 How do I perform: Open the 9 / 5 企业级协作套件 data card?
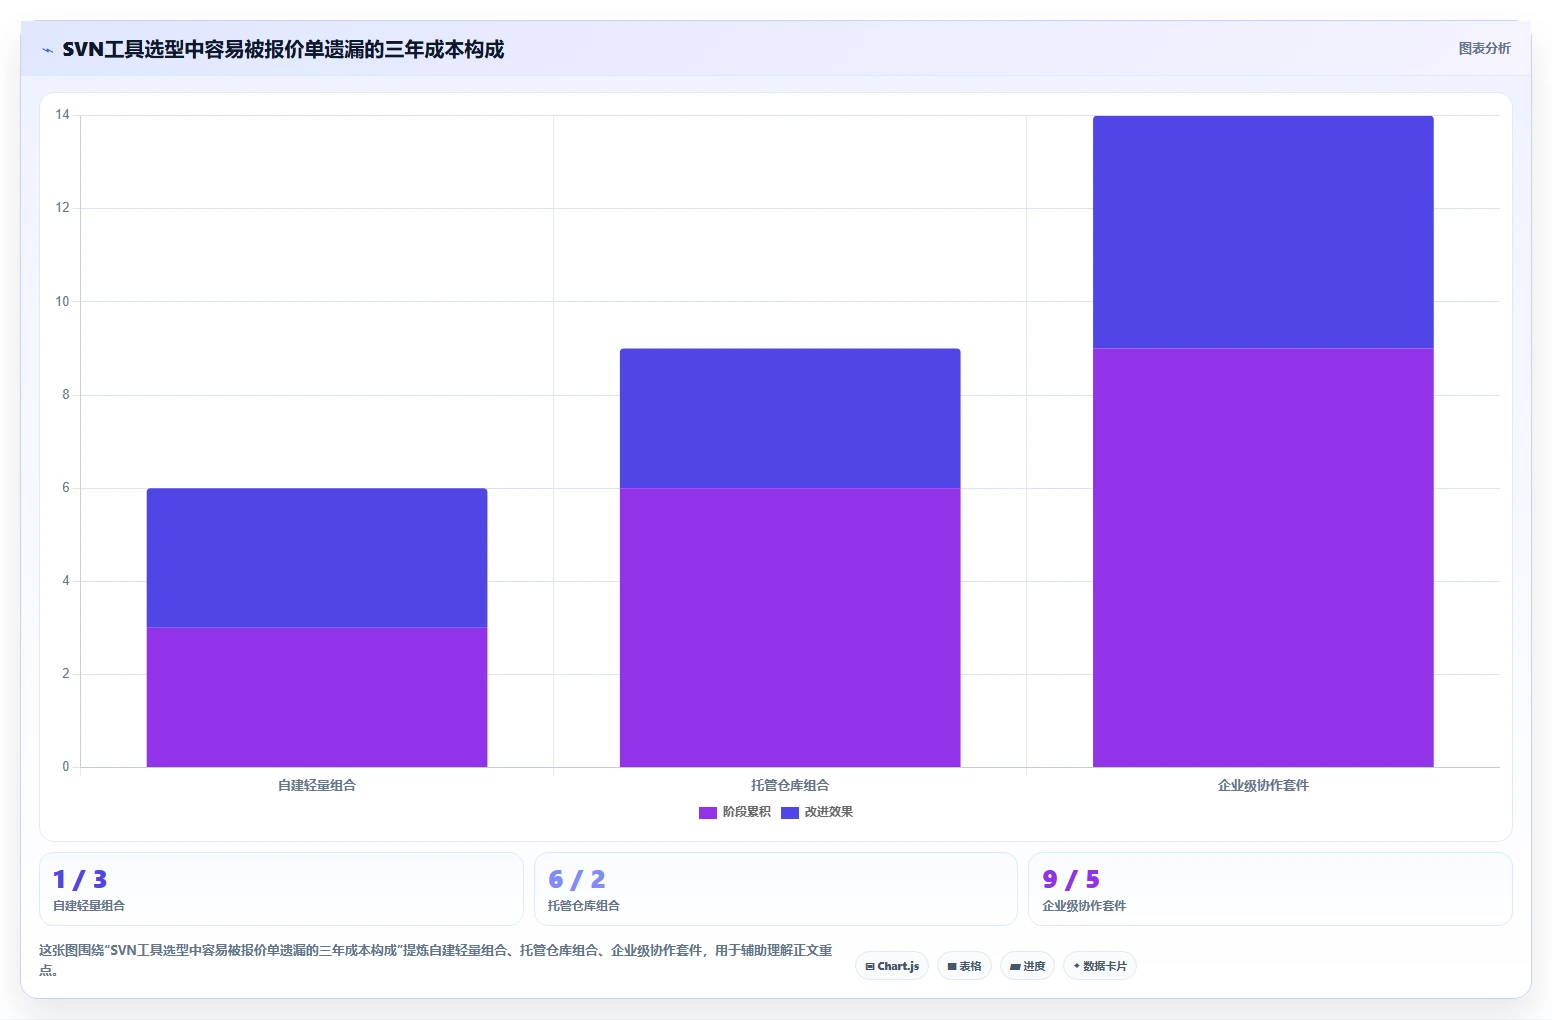1270,889
